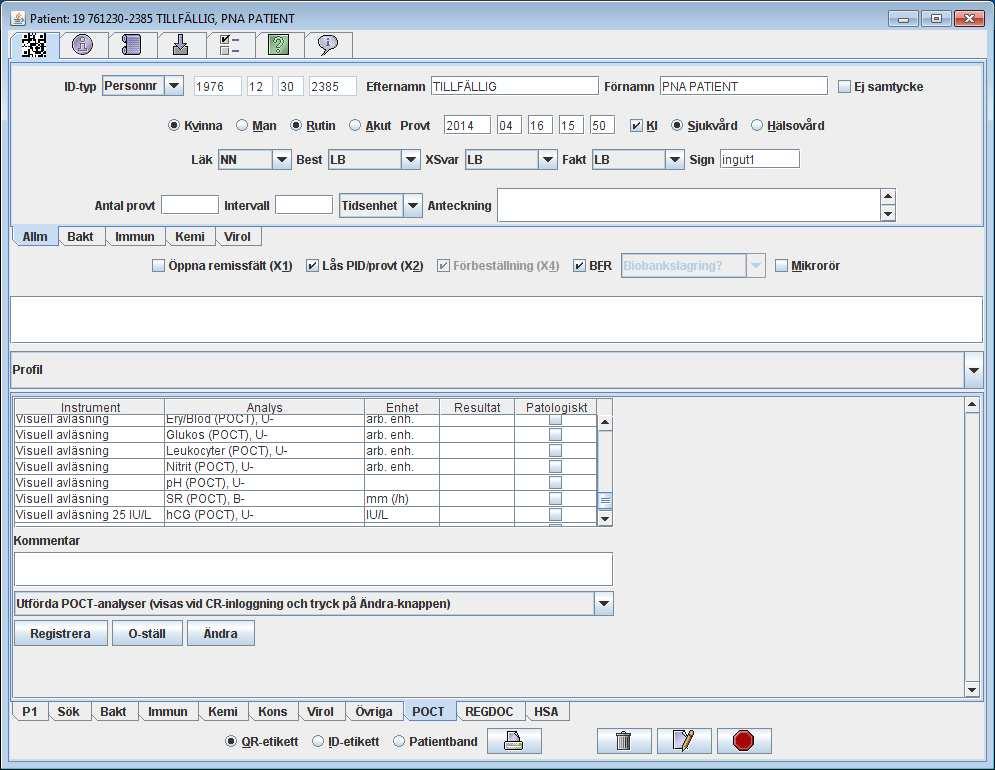The width and height of the screenshot is (995, 770).
Task: Click the Patologiskt column header
Action: [x=556, y=408]
